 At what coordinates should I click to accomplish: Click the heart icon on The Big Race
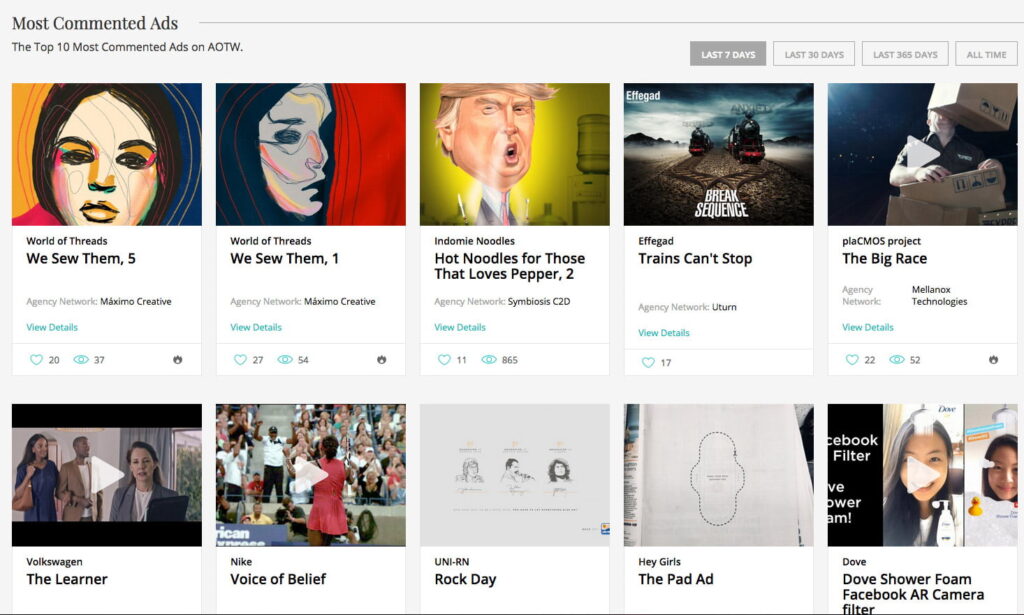[x=853, y=360]
